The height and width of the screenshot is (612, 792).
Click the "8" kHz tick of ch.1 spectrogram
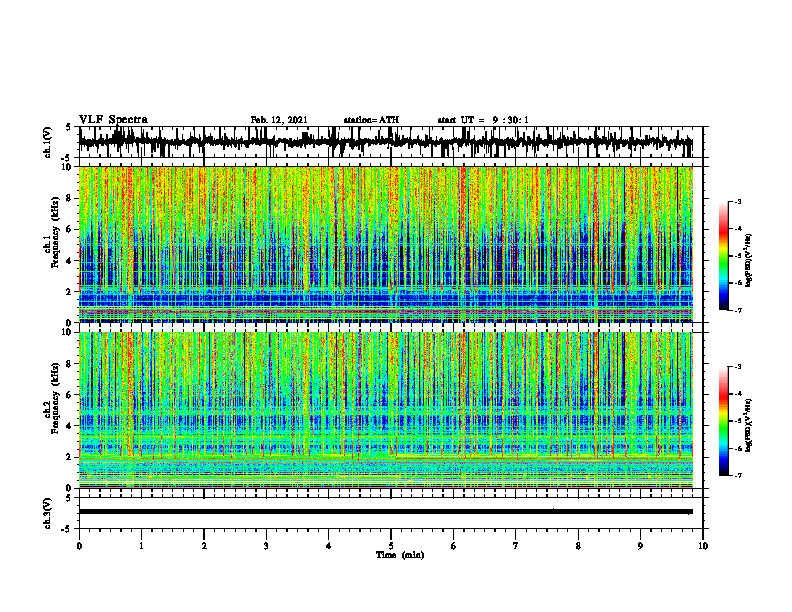click(69, 198)
